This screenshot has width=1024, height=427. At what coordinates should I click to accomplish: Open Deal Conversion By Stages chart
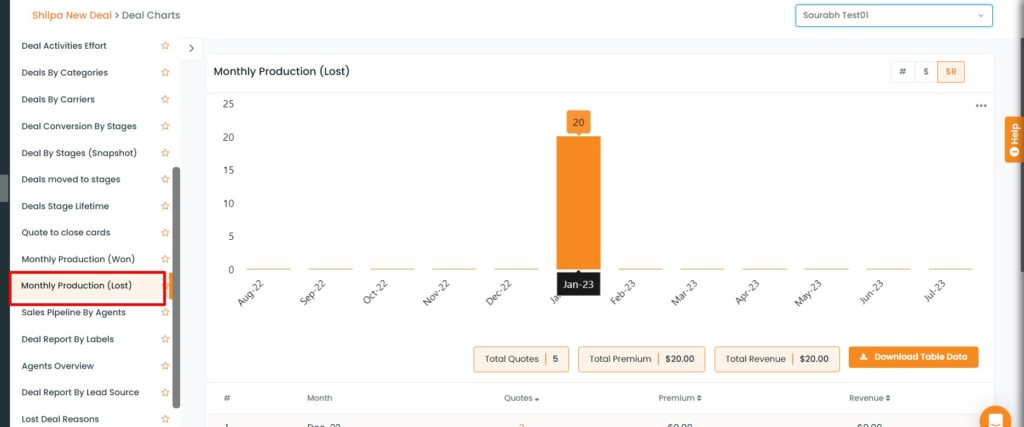[x=79, y=126]
